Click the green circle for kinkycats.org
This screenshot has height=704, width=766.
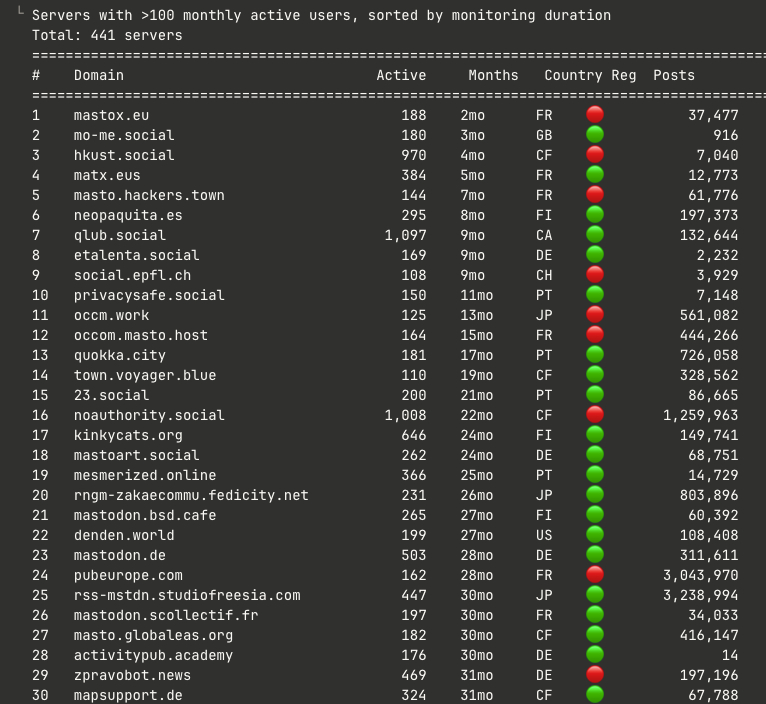(595, 435)
